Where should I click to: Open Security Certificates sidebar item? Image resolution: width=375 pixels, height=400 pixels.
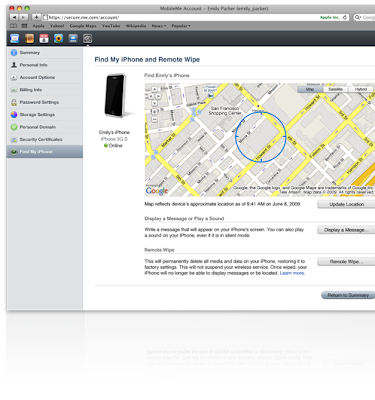pyautogui.click(x=45, y=139)
